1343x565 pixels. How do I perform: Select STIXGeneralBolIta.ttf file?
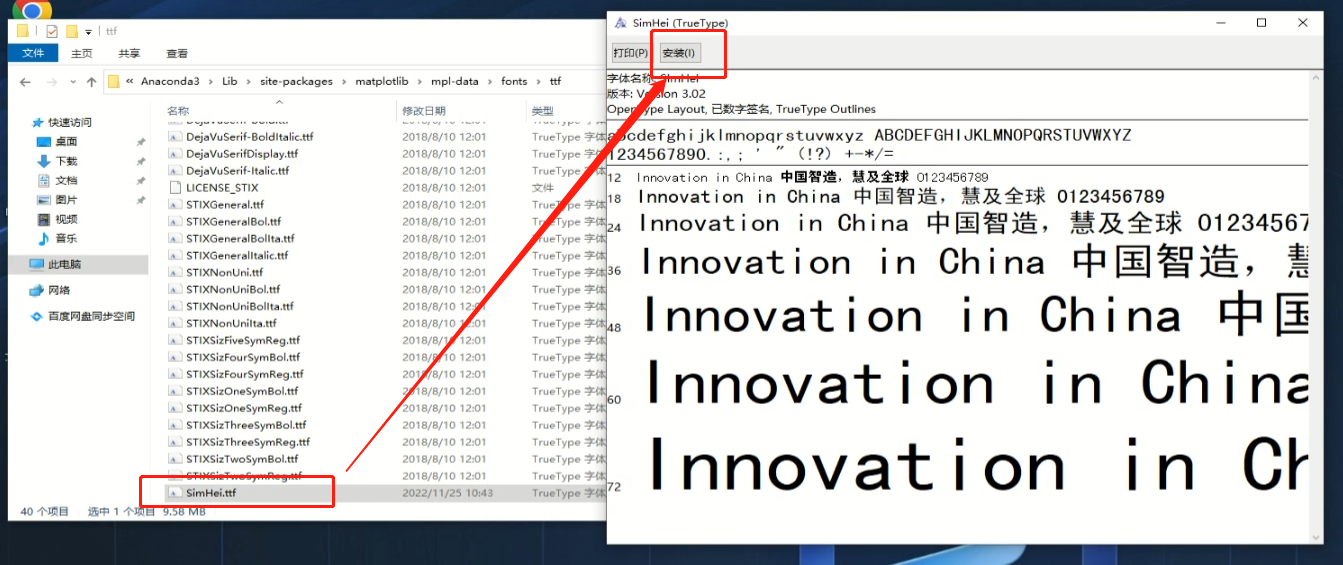coord(240,238)
